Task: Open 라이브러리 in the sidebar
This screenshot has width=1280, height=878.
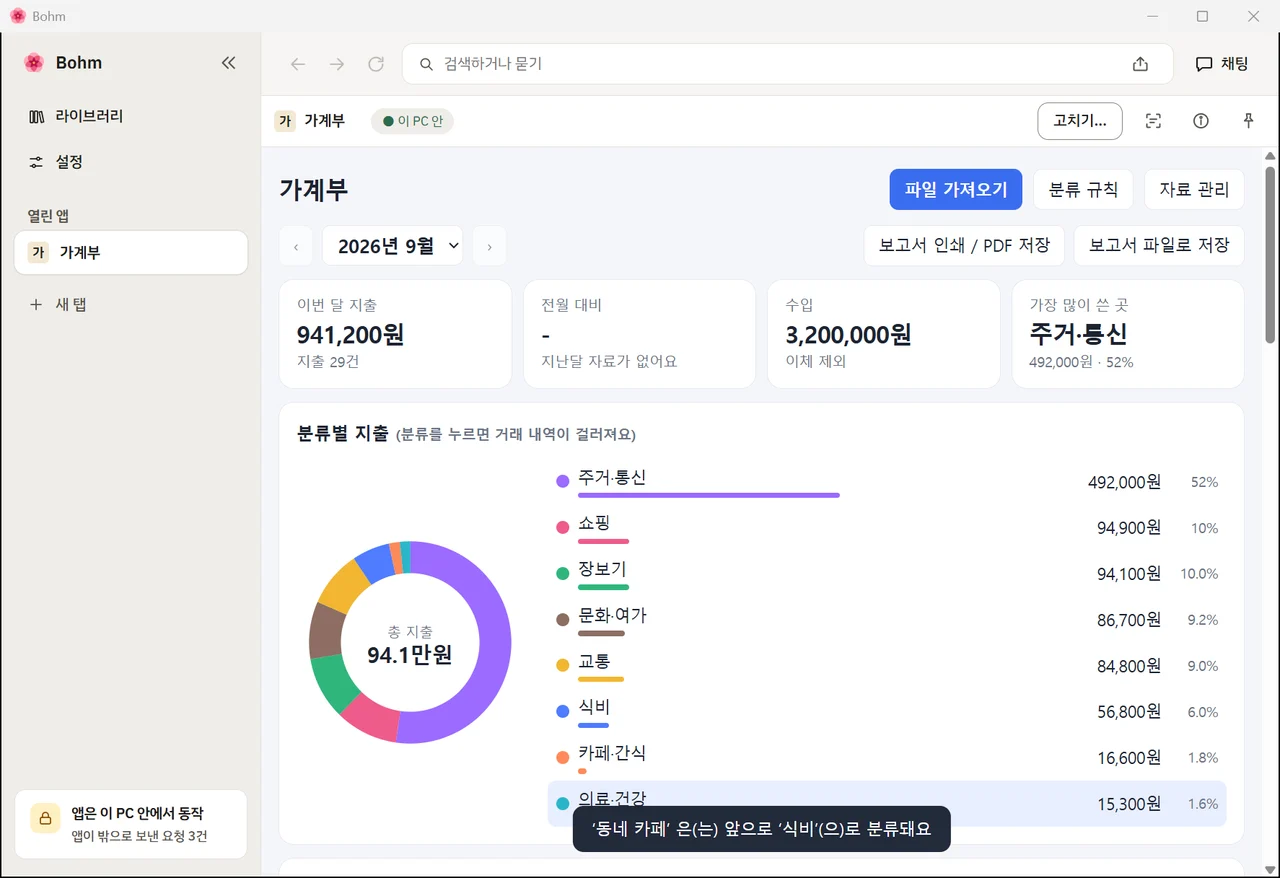Action: click(x=131, y=116)
